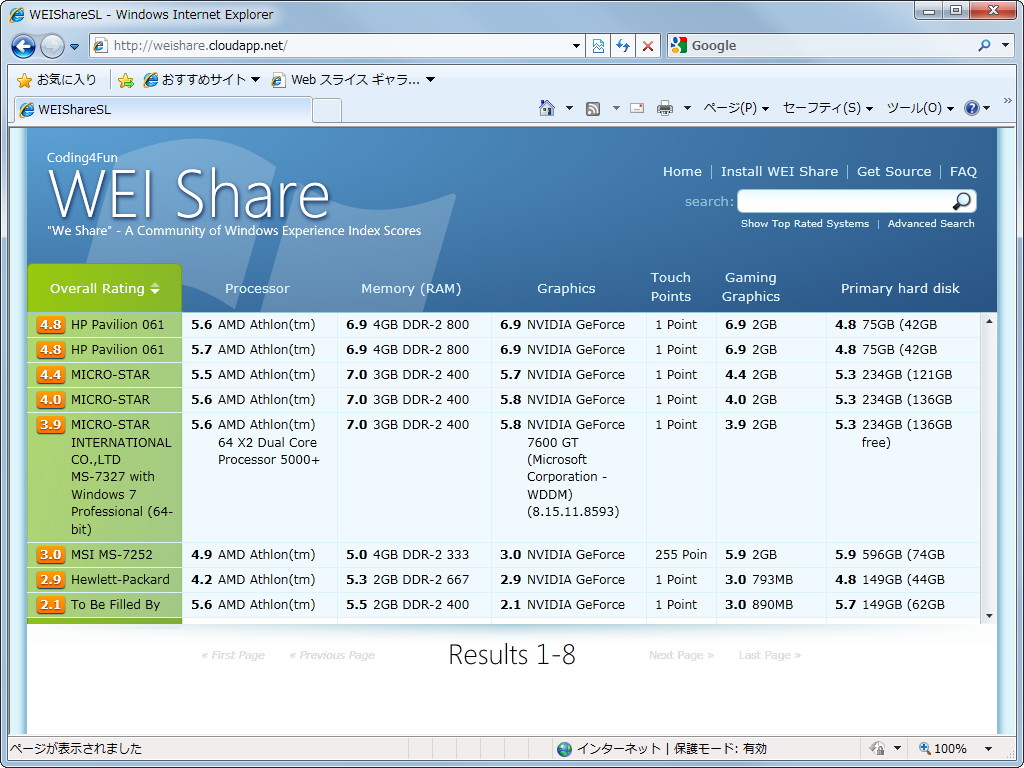
Task: Open Compatibility View
Action: tap(598, 46)
